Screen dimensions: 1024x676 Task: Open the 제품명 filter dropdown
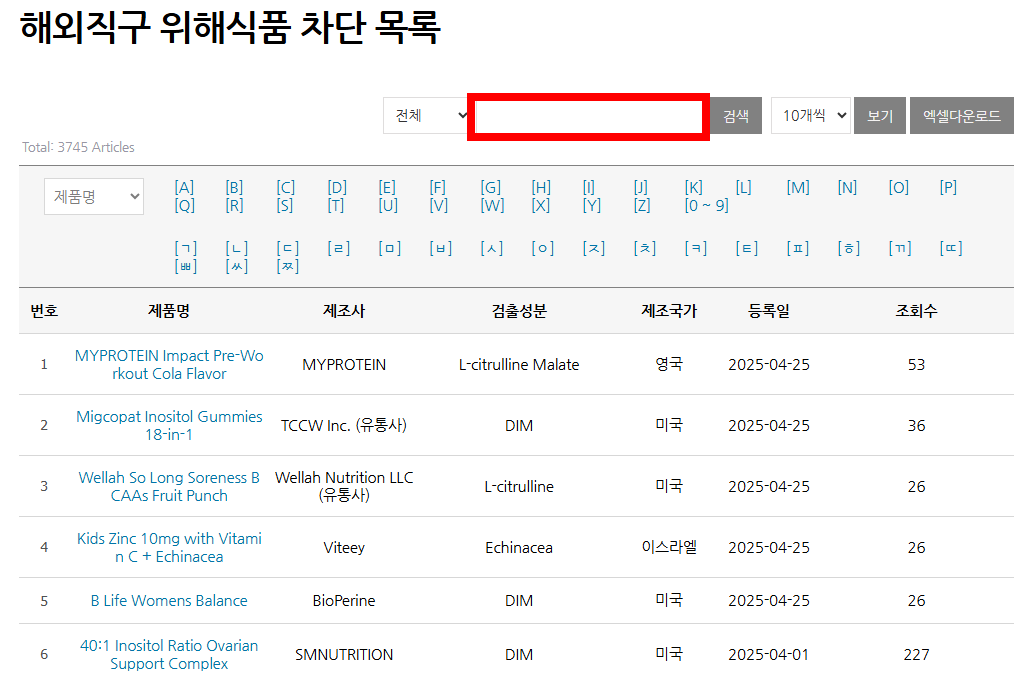[x=94, y=197]
